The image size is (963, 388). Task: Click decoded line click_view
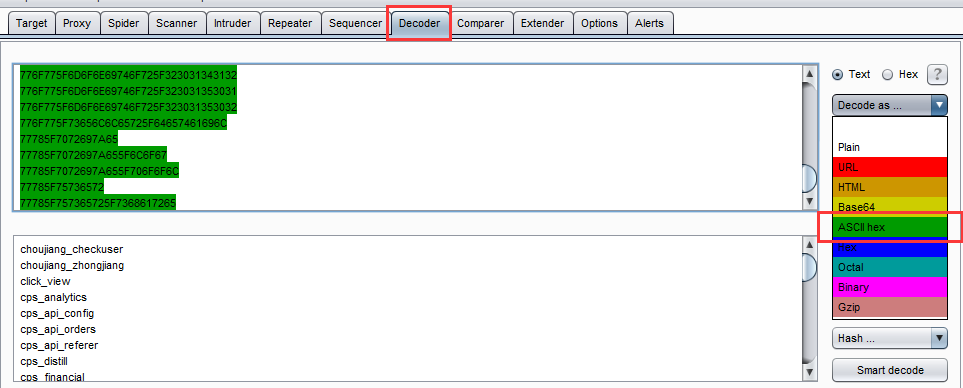(x=45, y=281)
